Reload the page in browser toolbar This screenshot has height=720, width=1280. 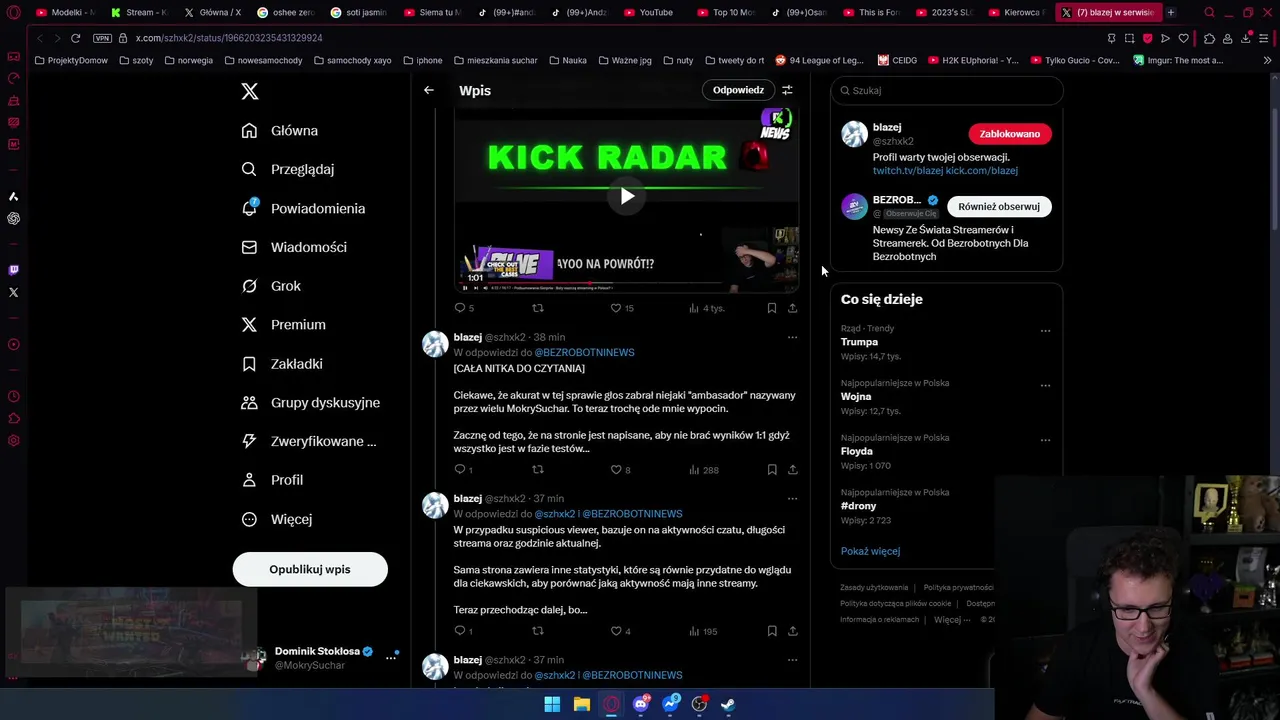point(75,38)
